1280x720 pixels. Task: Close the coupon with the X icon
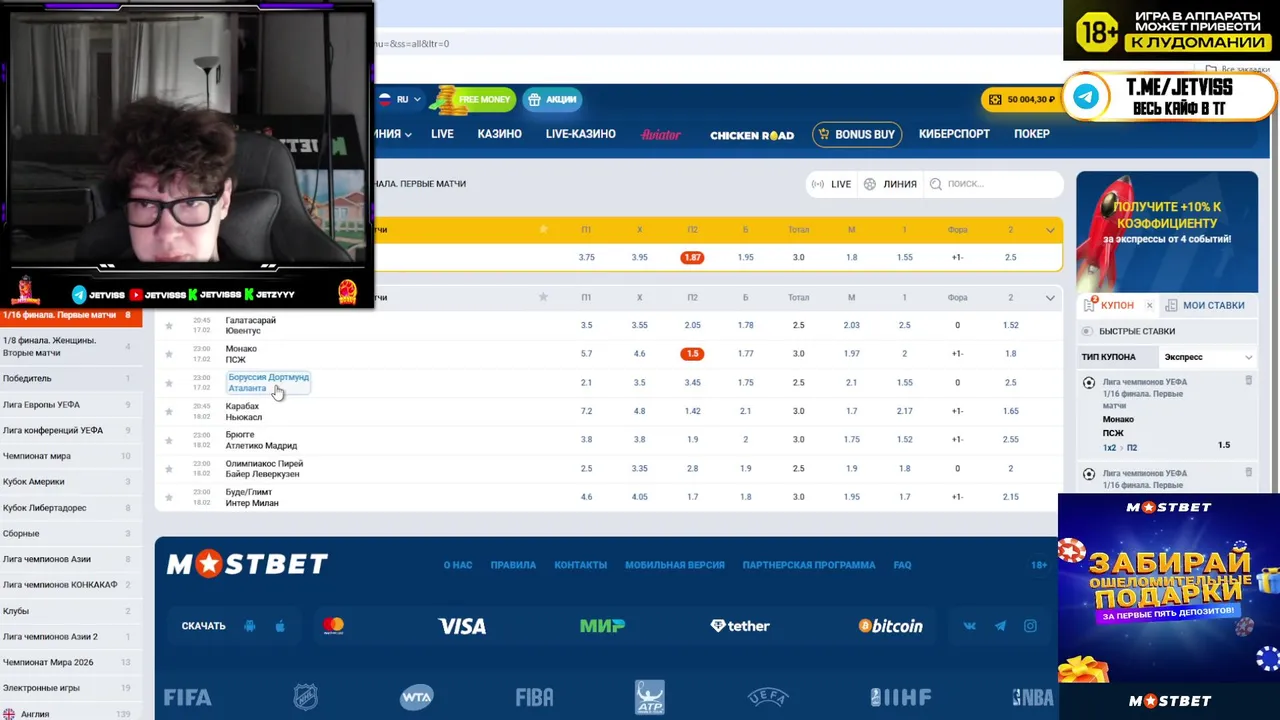pos(1149,306)
